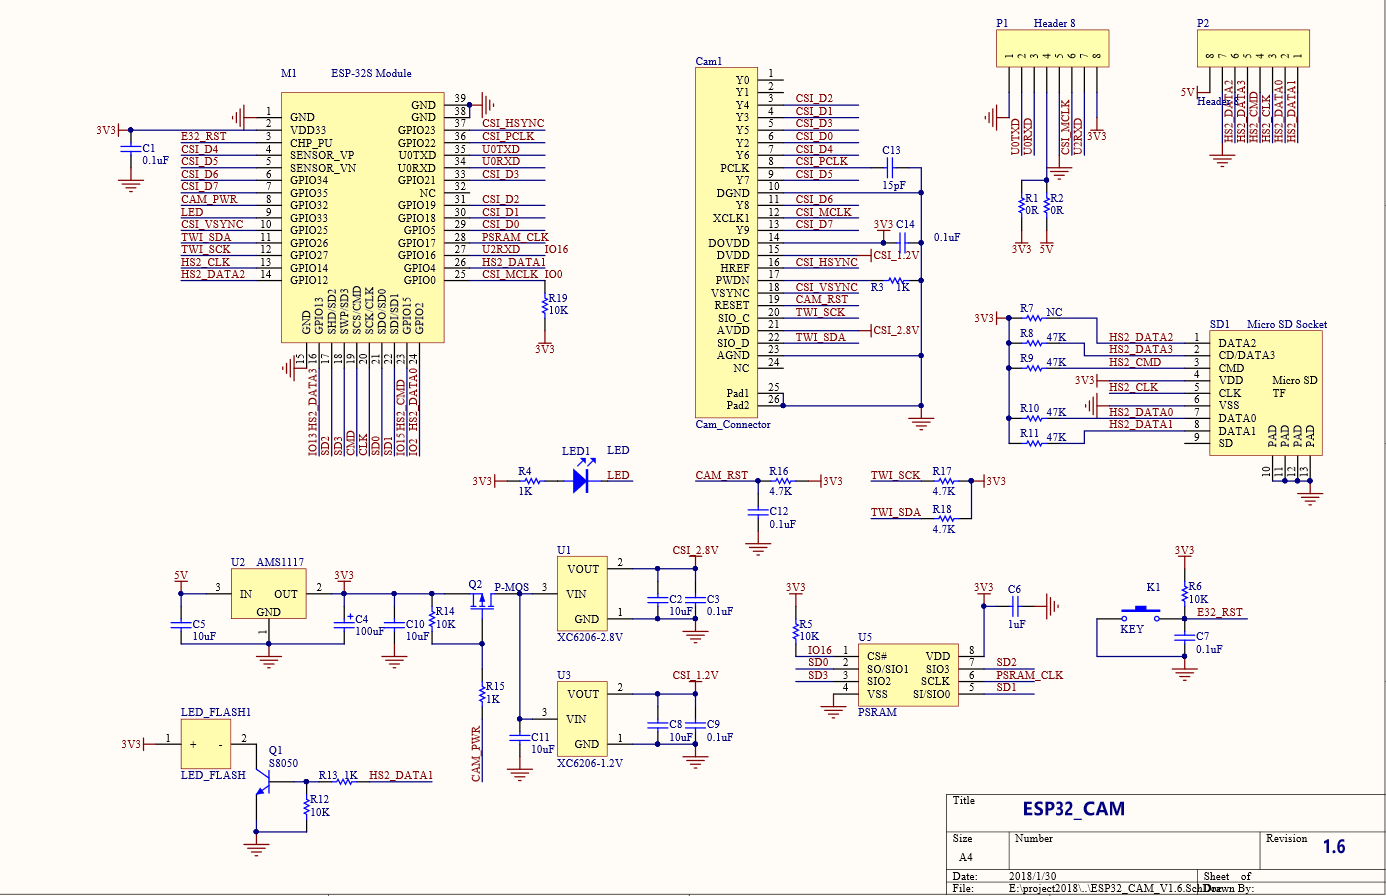Click the "C11" capacitor designator

(540, 737)
